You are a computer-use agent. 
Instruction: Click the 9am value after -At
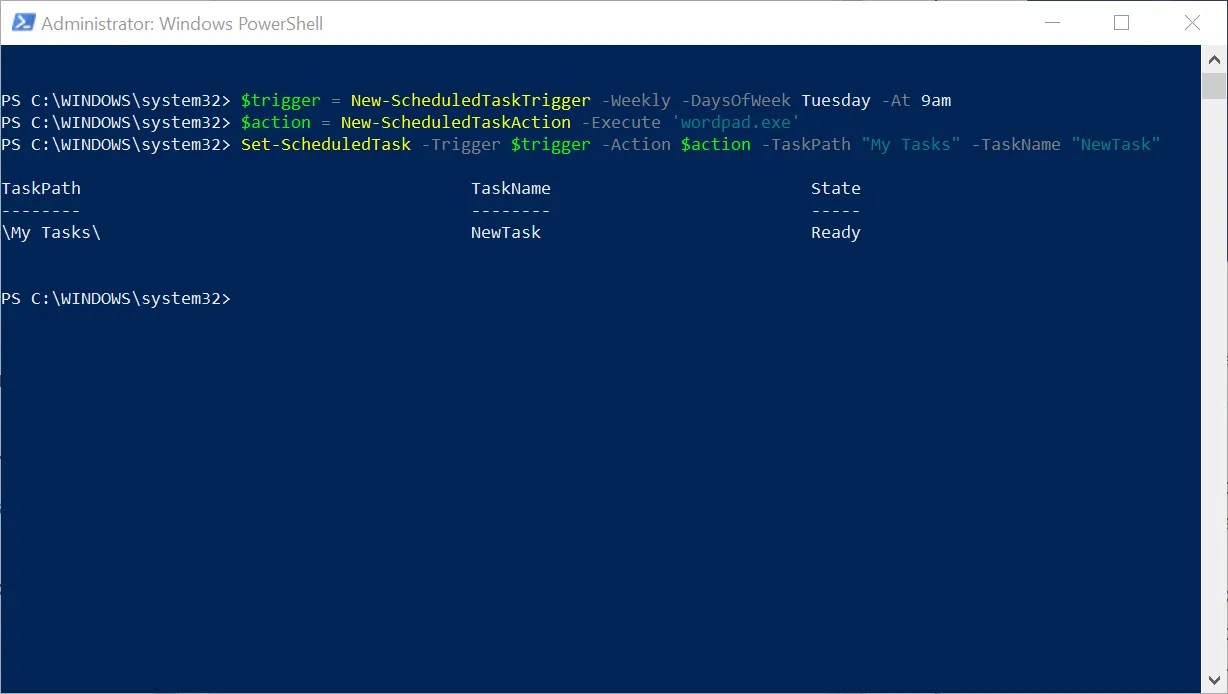pos(936,100)
